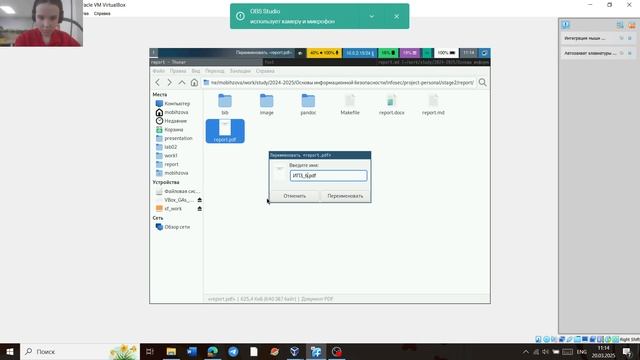The height and width of the screenshot is (360, 640).
Task: Open Компьютер in the places sidebar
Action: pyautogui.click(x=176, y=104)
